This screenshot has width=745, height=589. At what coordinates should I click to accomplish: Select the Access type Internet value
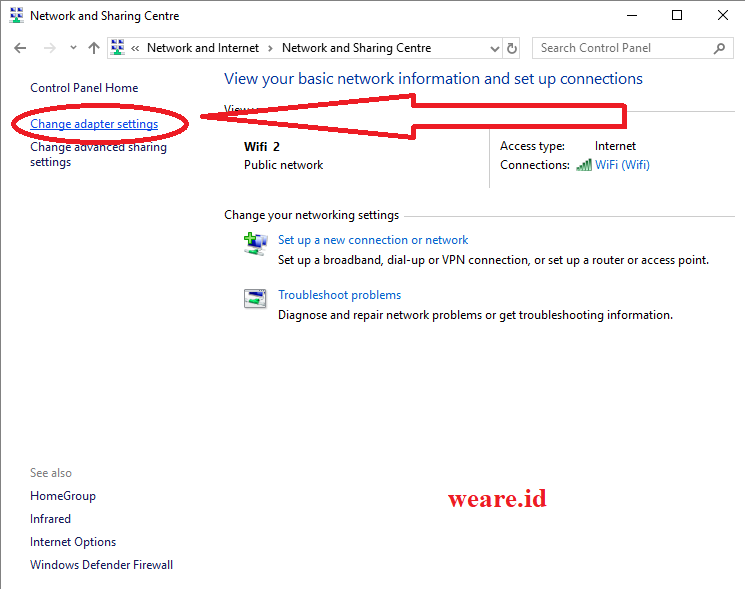[x=615, y=146]
